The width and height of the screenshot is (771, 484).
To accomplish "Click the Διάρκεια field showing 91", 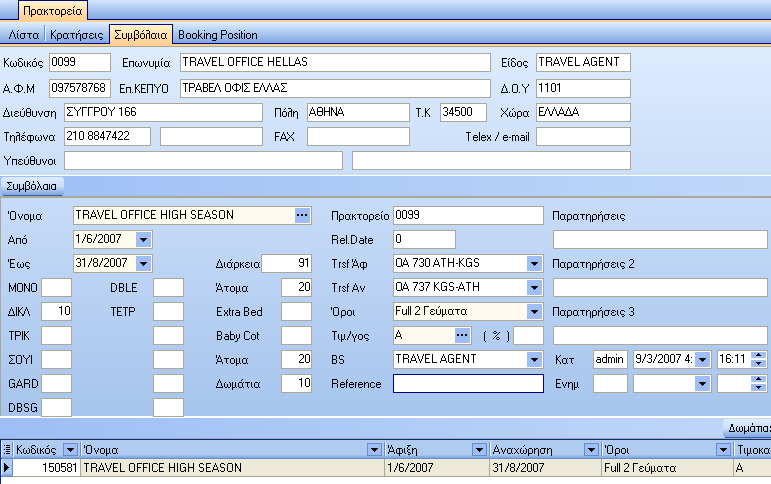I will [286, 263].
